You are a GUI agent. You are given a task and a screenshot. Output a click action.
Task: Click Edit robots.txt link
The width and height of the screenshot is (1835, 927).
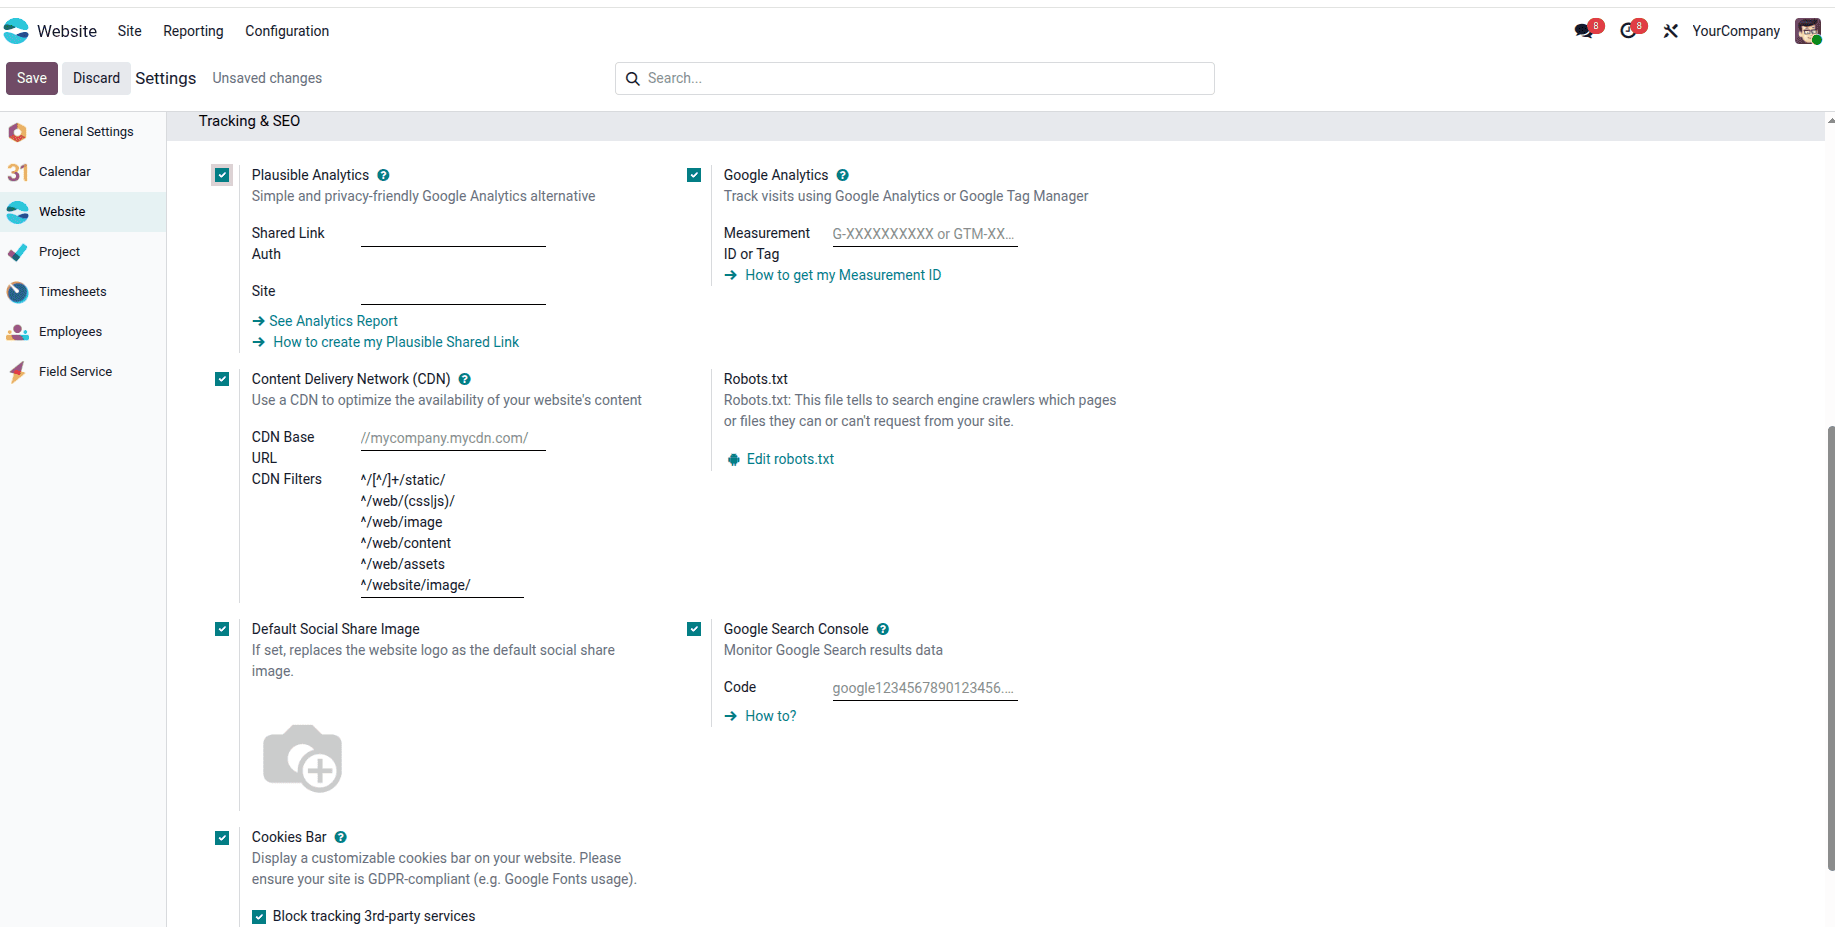click(x=780, y=459)
